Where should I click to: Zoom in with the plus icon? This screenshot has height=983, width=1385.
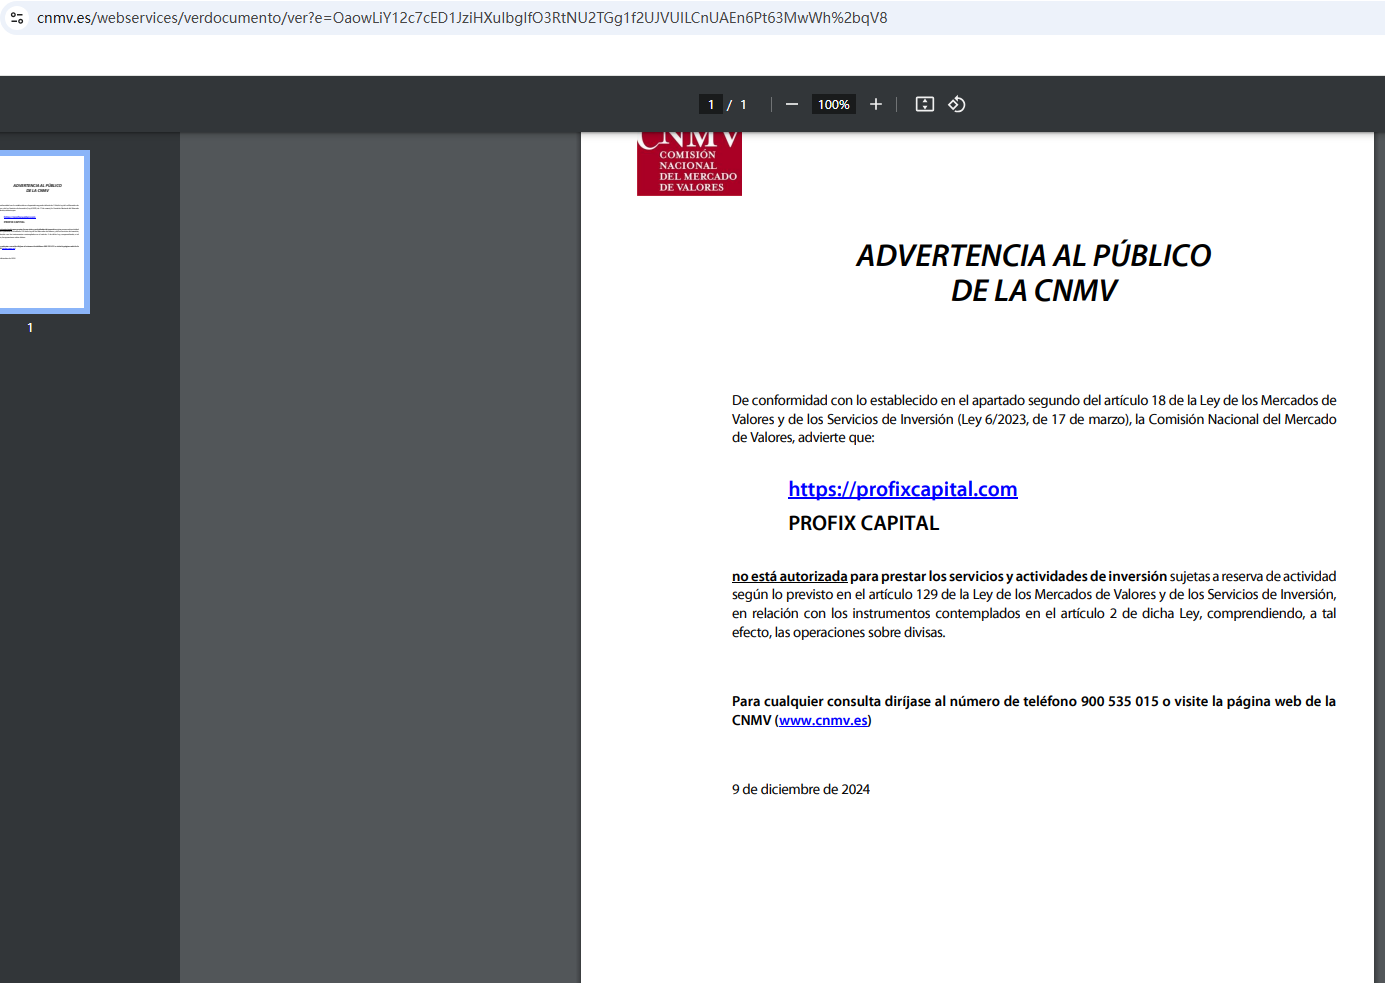pos(876,104)
